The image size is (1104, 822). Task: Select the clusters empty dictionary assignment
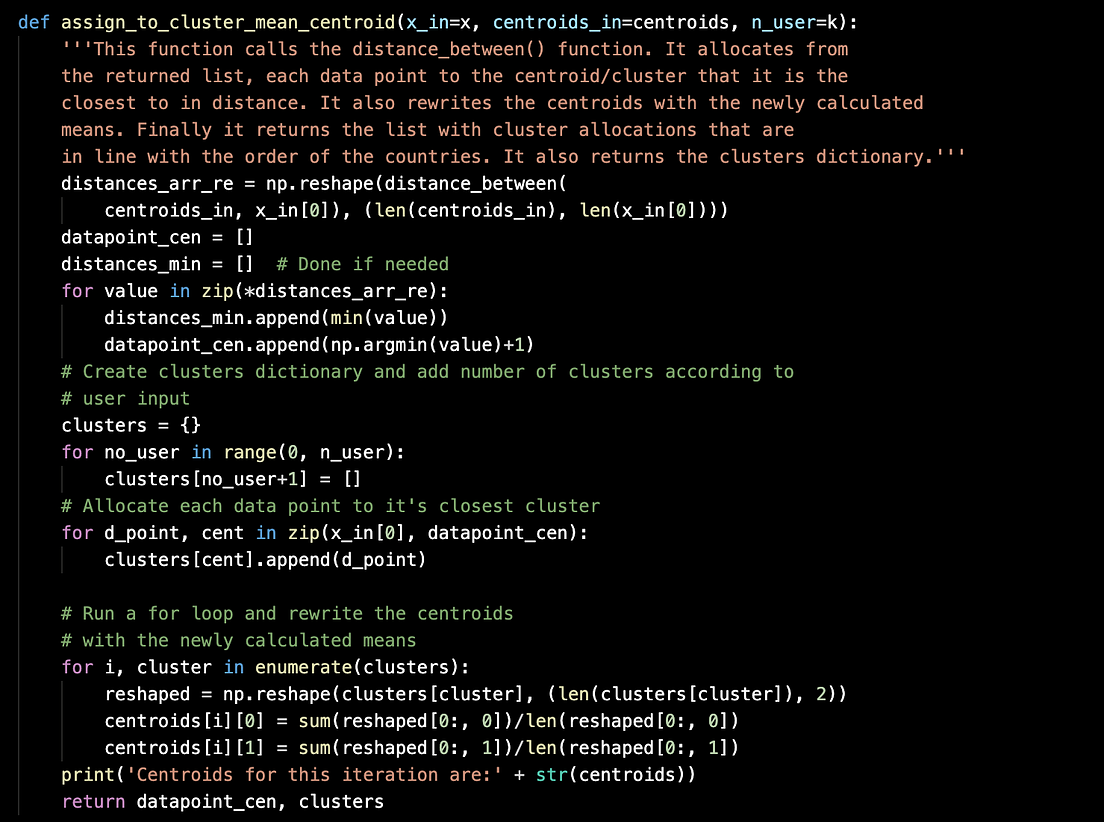[130, 425]
